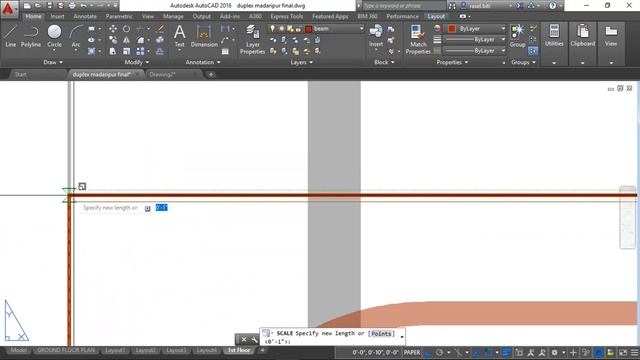Click the Plot printer icon in quick access

[72, 6]
